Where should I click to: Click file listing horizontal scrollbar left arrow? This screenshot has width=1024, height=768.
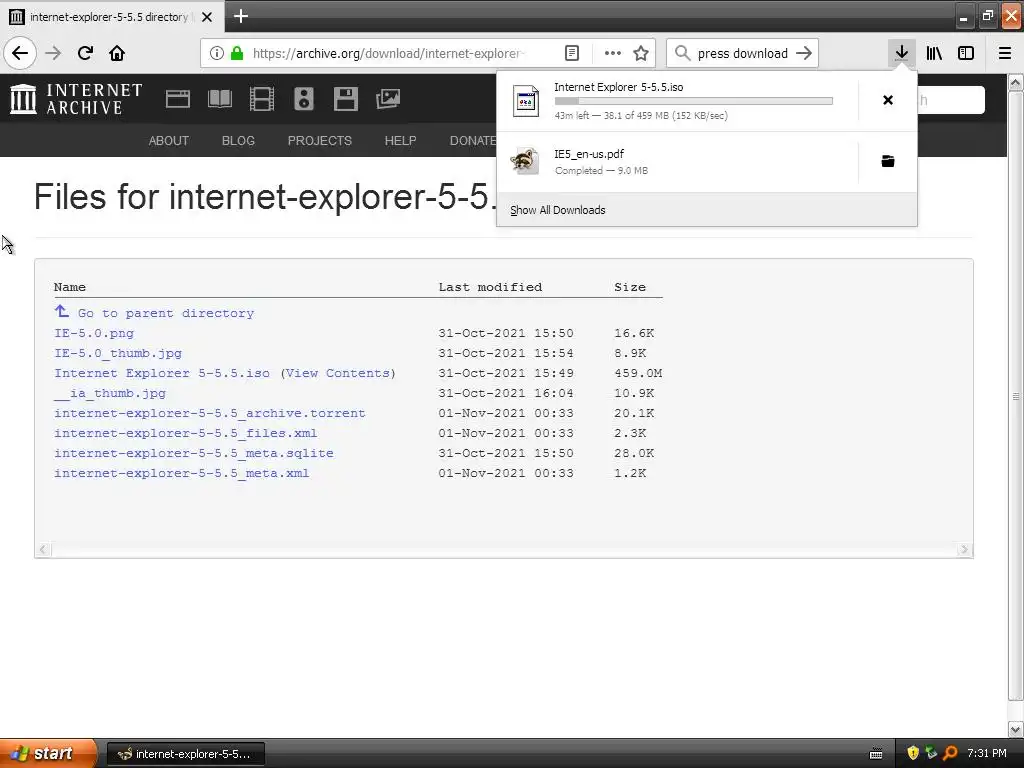click(x=43, y=550)
